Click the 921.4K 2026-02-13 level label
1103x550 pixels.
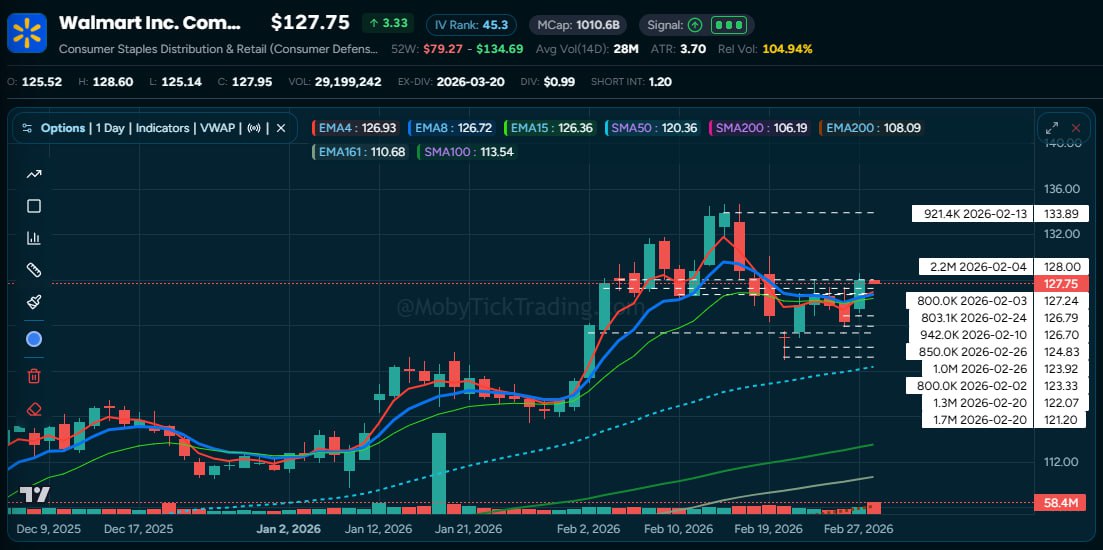(971, 214)
